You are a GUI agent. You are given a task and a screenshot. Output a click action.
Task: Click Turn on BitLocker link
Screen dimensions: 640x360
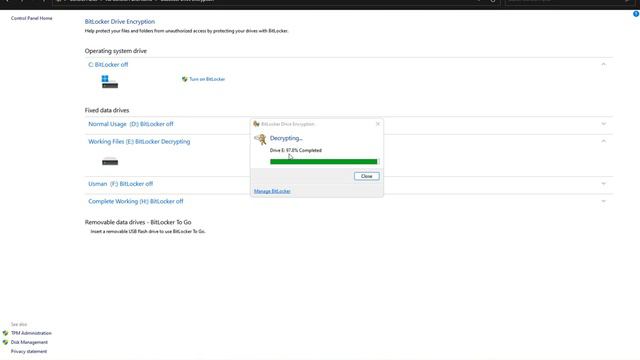click(207, 79)
